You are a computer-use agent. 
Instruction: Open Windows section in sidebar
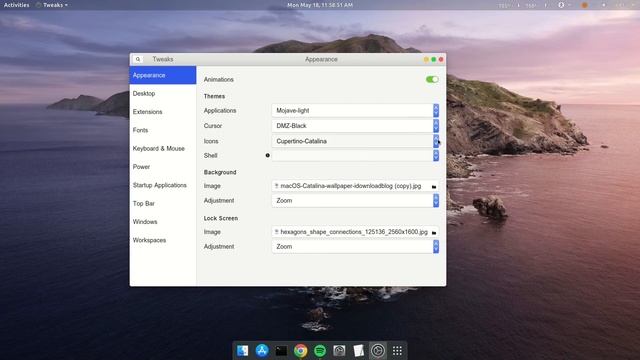[x=163, y=222]
